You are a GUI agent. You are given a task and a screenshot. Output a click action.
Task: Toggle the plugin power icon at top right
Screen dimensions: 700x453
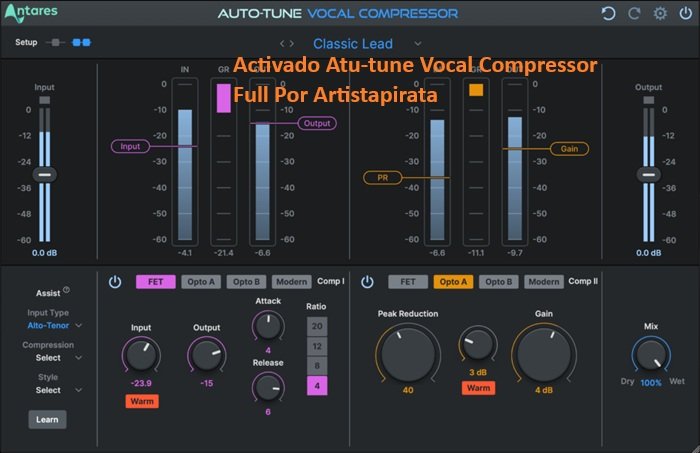click(x=686, y=13)
